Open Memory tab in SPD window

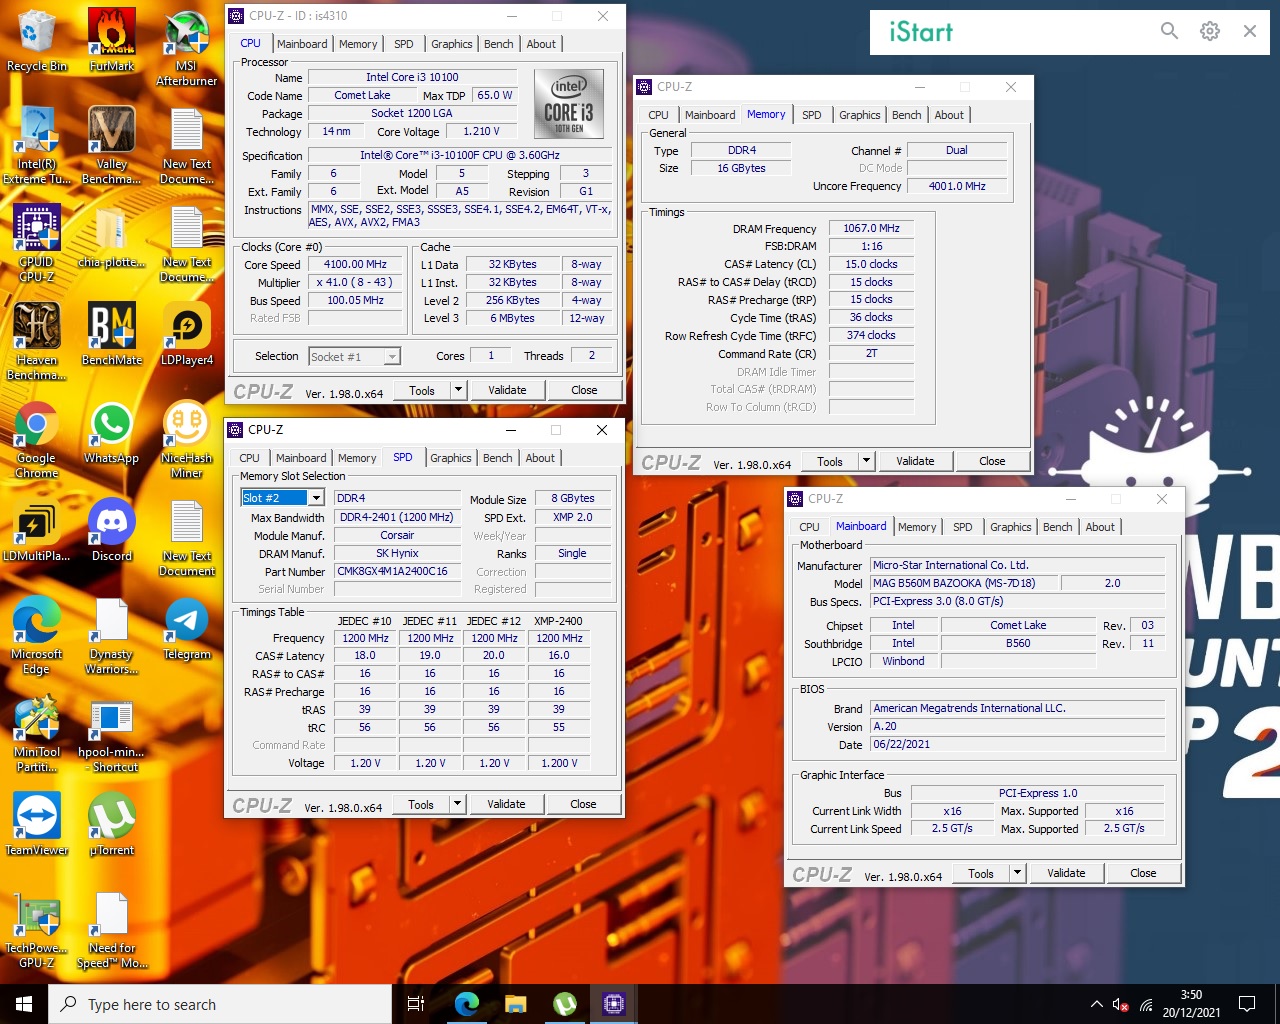coord(357,458)
